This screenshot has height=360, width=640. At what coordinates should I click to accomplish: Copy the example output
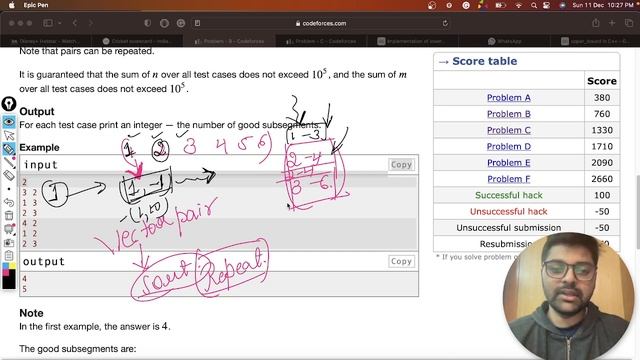tap(401, 261)
